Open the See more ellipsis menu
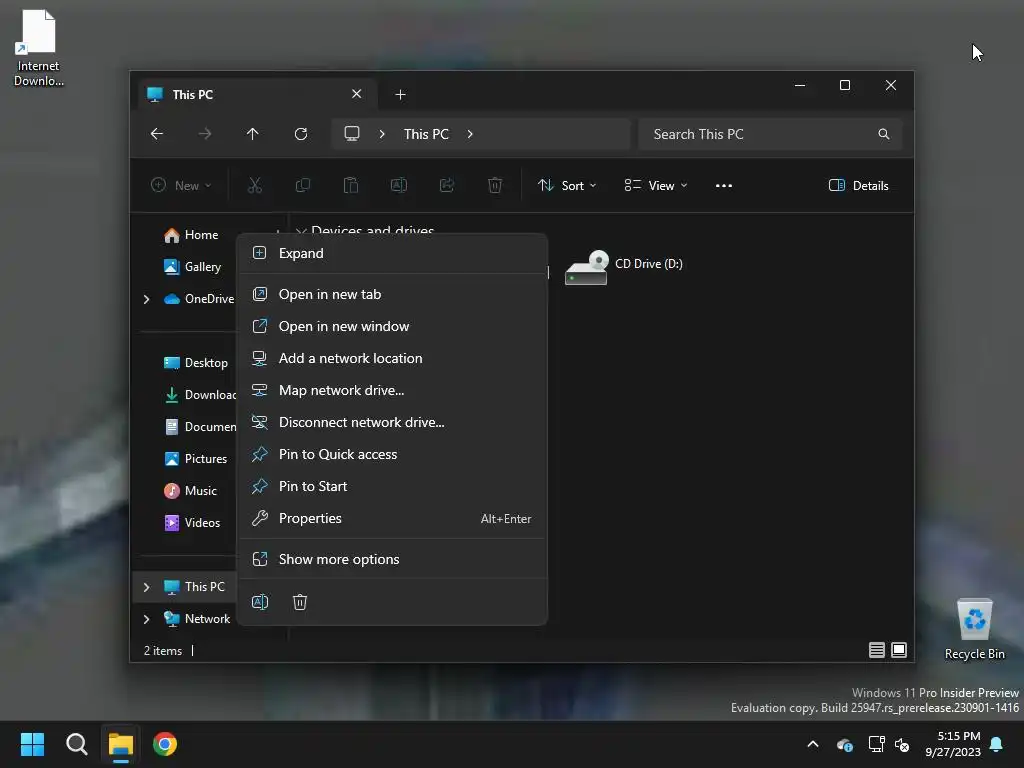The height and width of the screenshot is (768, 1024). (724, 185)
